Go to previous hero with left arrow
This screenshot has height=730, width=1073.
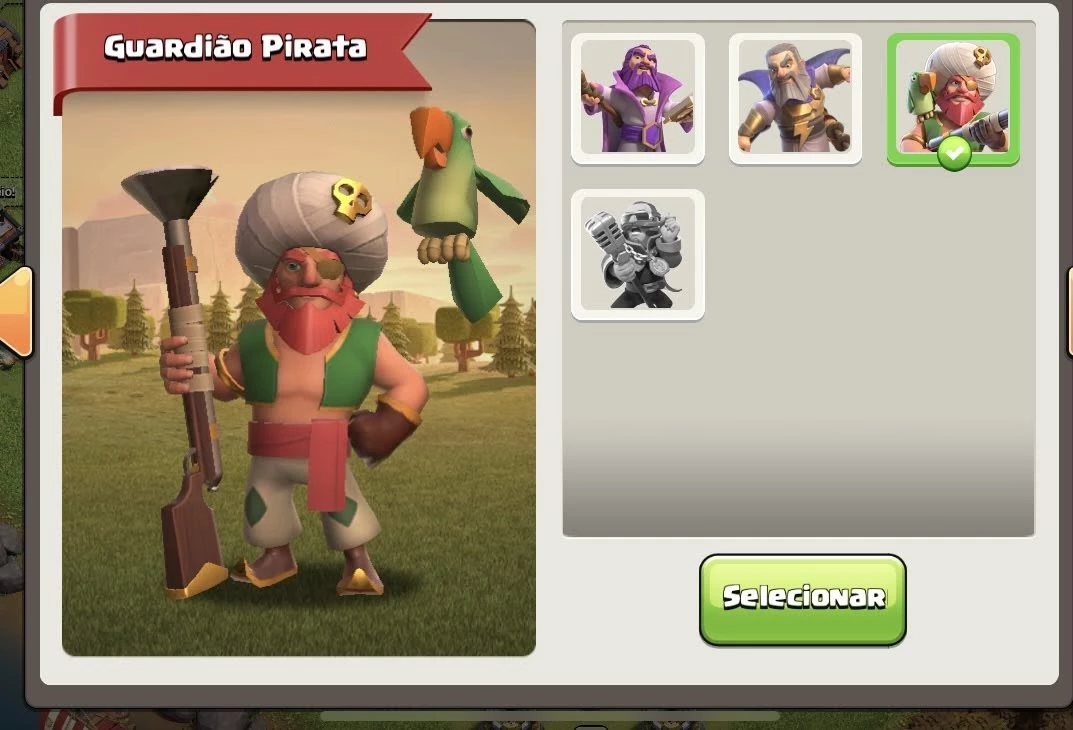[16, 312]
